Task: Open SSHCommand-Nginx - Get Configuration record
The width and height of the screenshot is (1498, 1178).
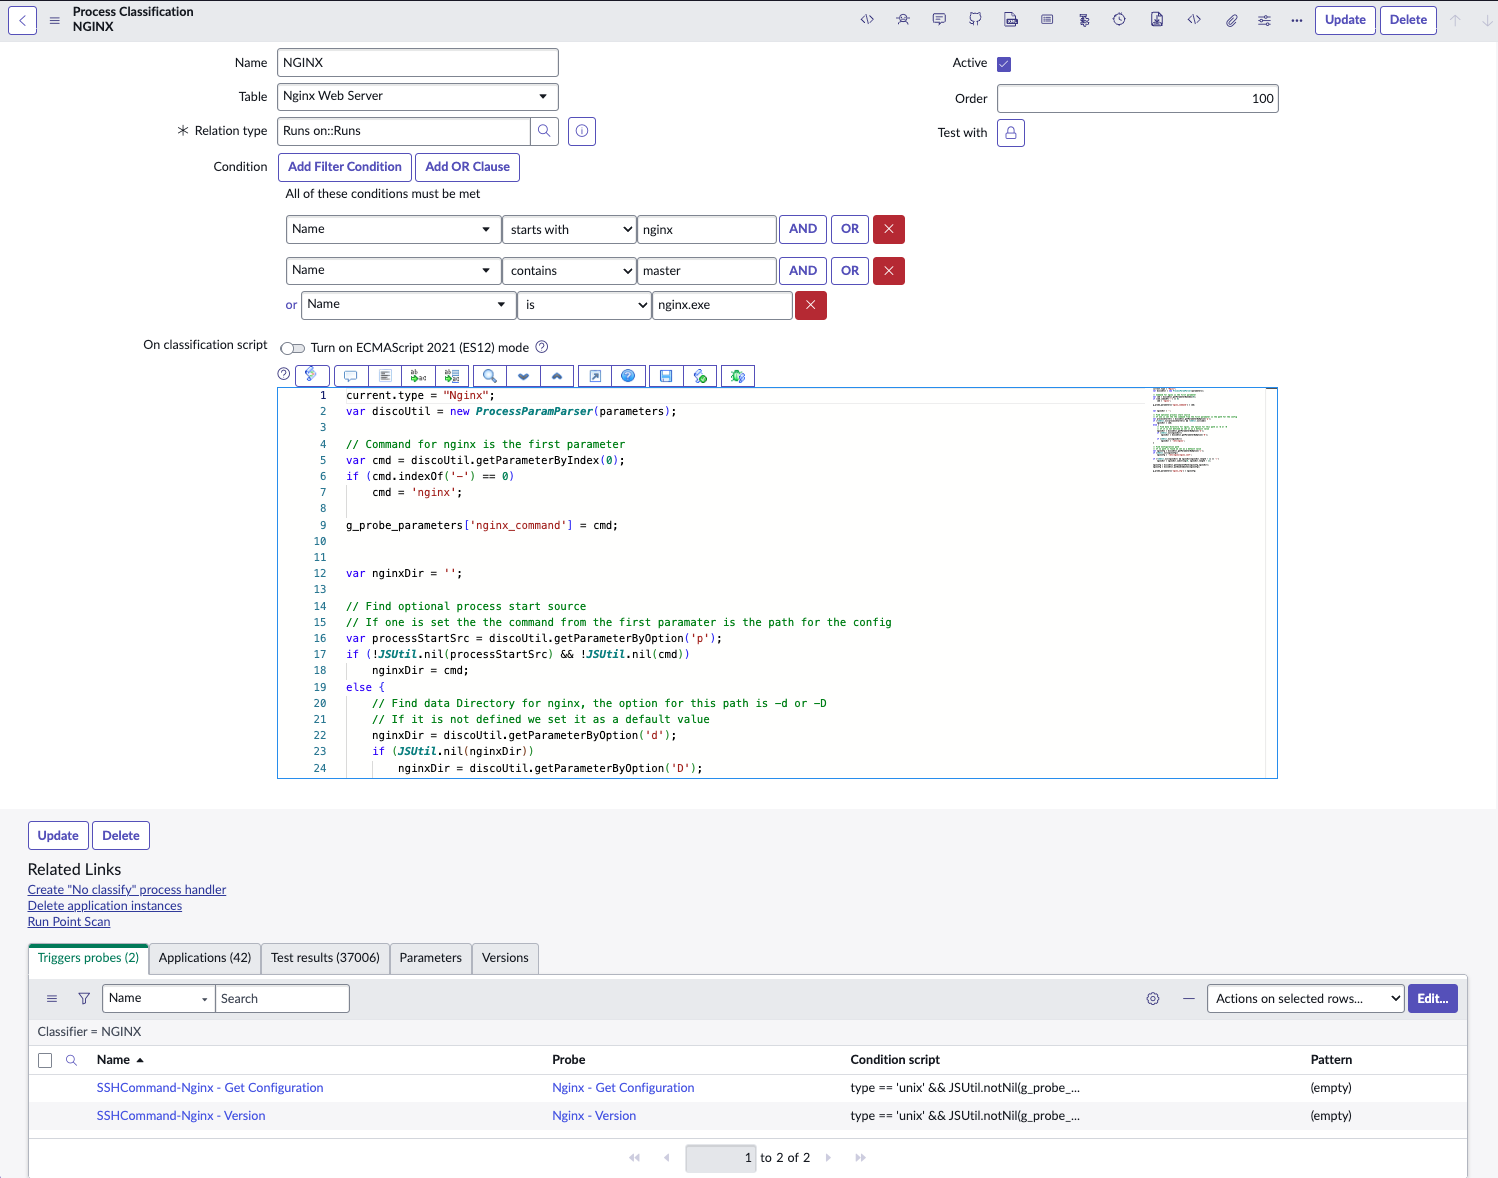Action: pyautogui.click(x=210, y=1088)
